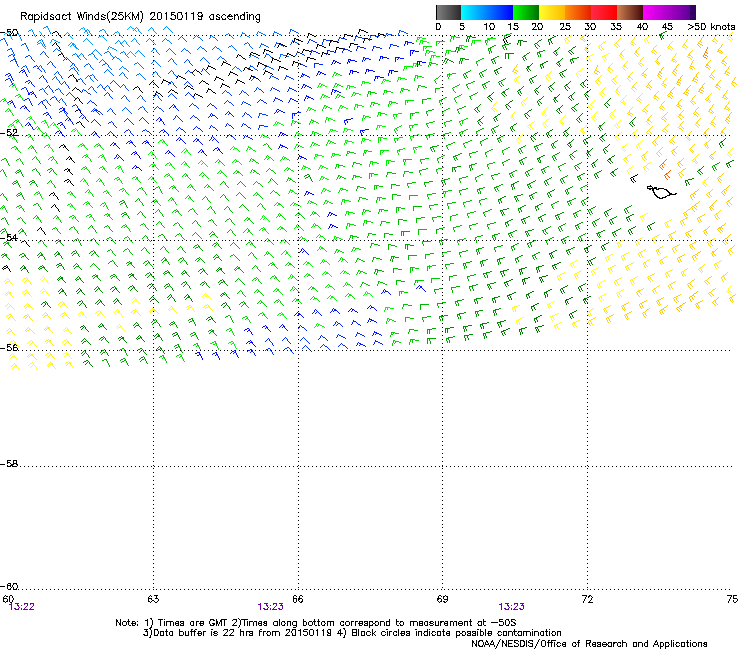Click the latitude label '-58'
Image resolution: width=740 pixels, height=650 pixels.
pos(9,464)
